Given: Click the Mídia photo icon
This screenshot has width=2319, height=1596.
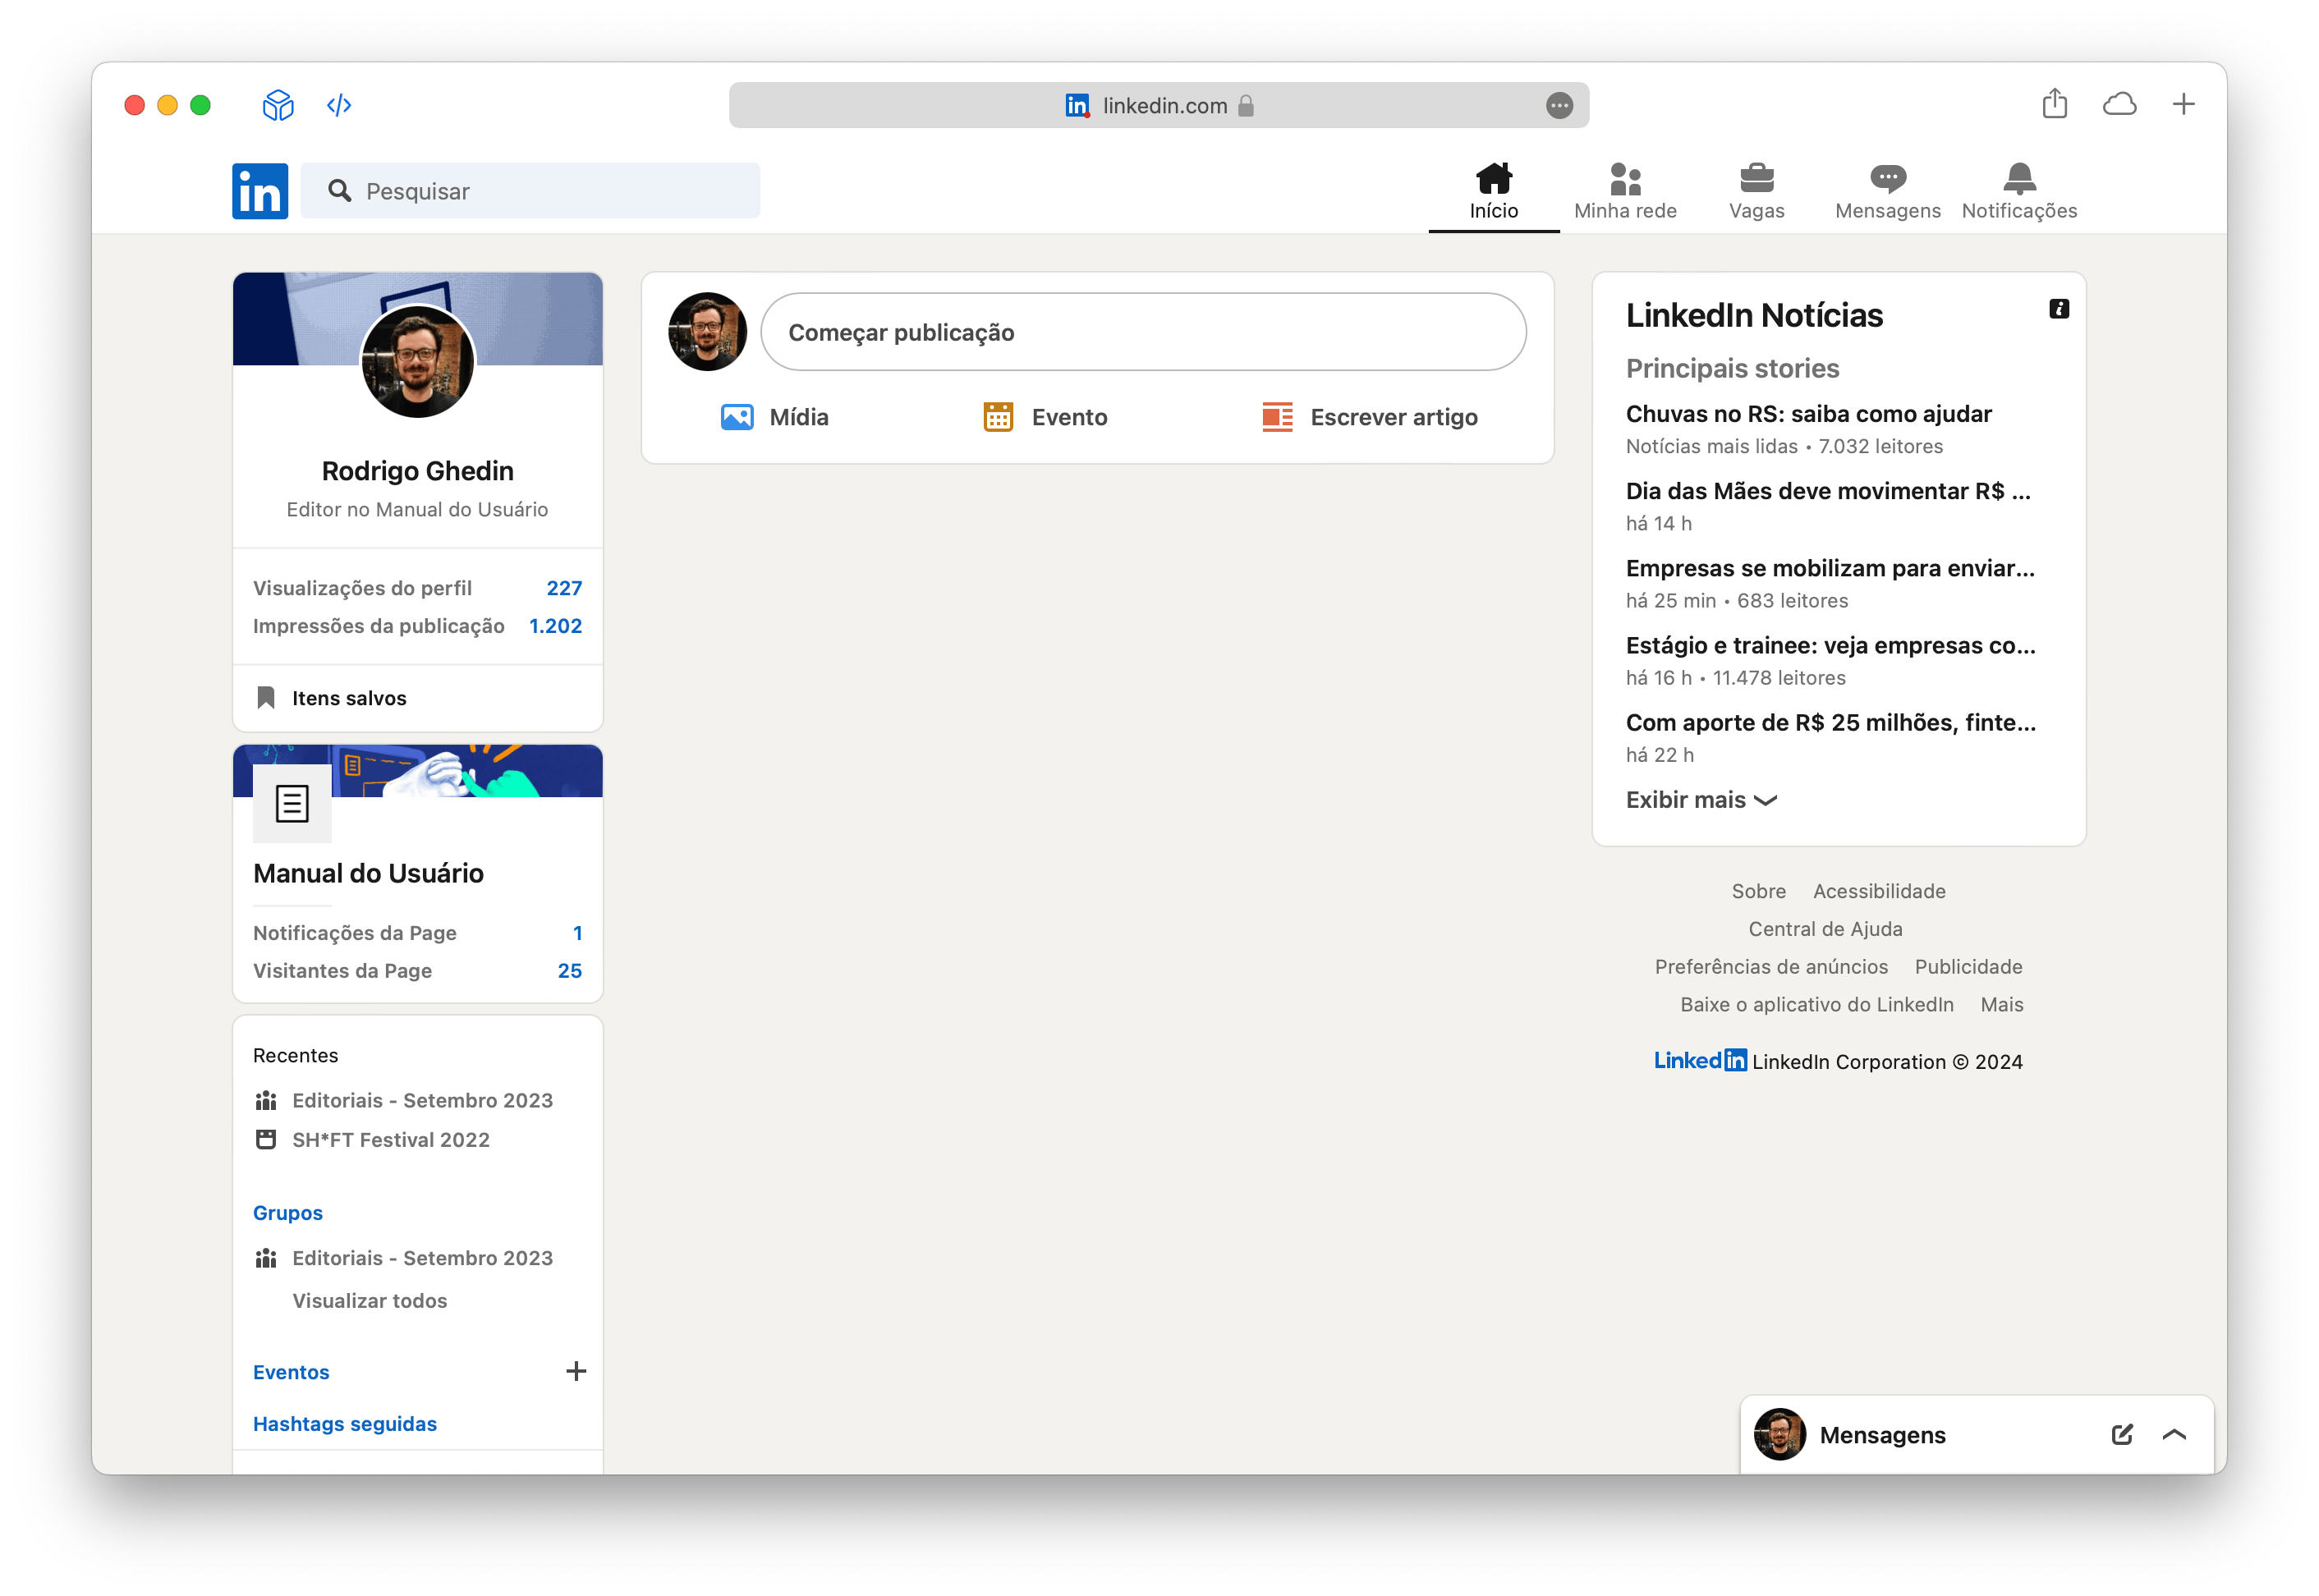Looking at the screenshot, I should (x=737, y=417).
